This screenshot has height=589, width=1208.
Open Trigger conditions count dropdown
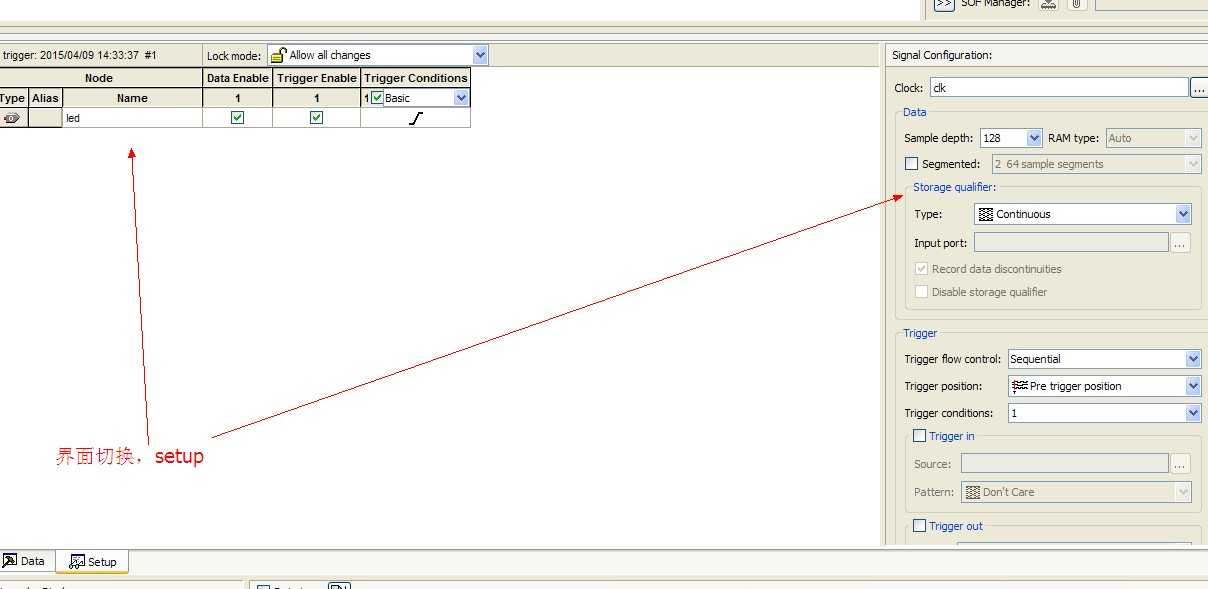(1193, 413)
